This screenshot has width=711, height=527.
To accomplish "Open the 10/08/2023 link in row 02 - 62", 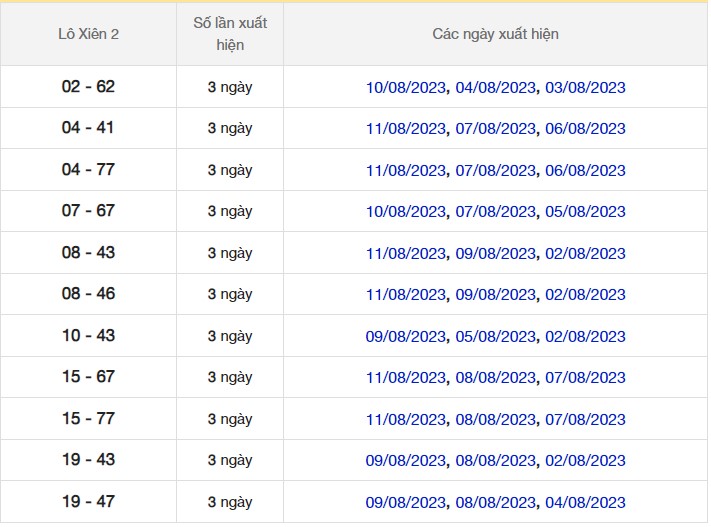I will [406, 87].
